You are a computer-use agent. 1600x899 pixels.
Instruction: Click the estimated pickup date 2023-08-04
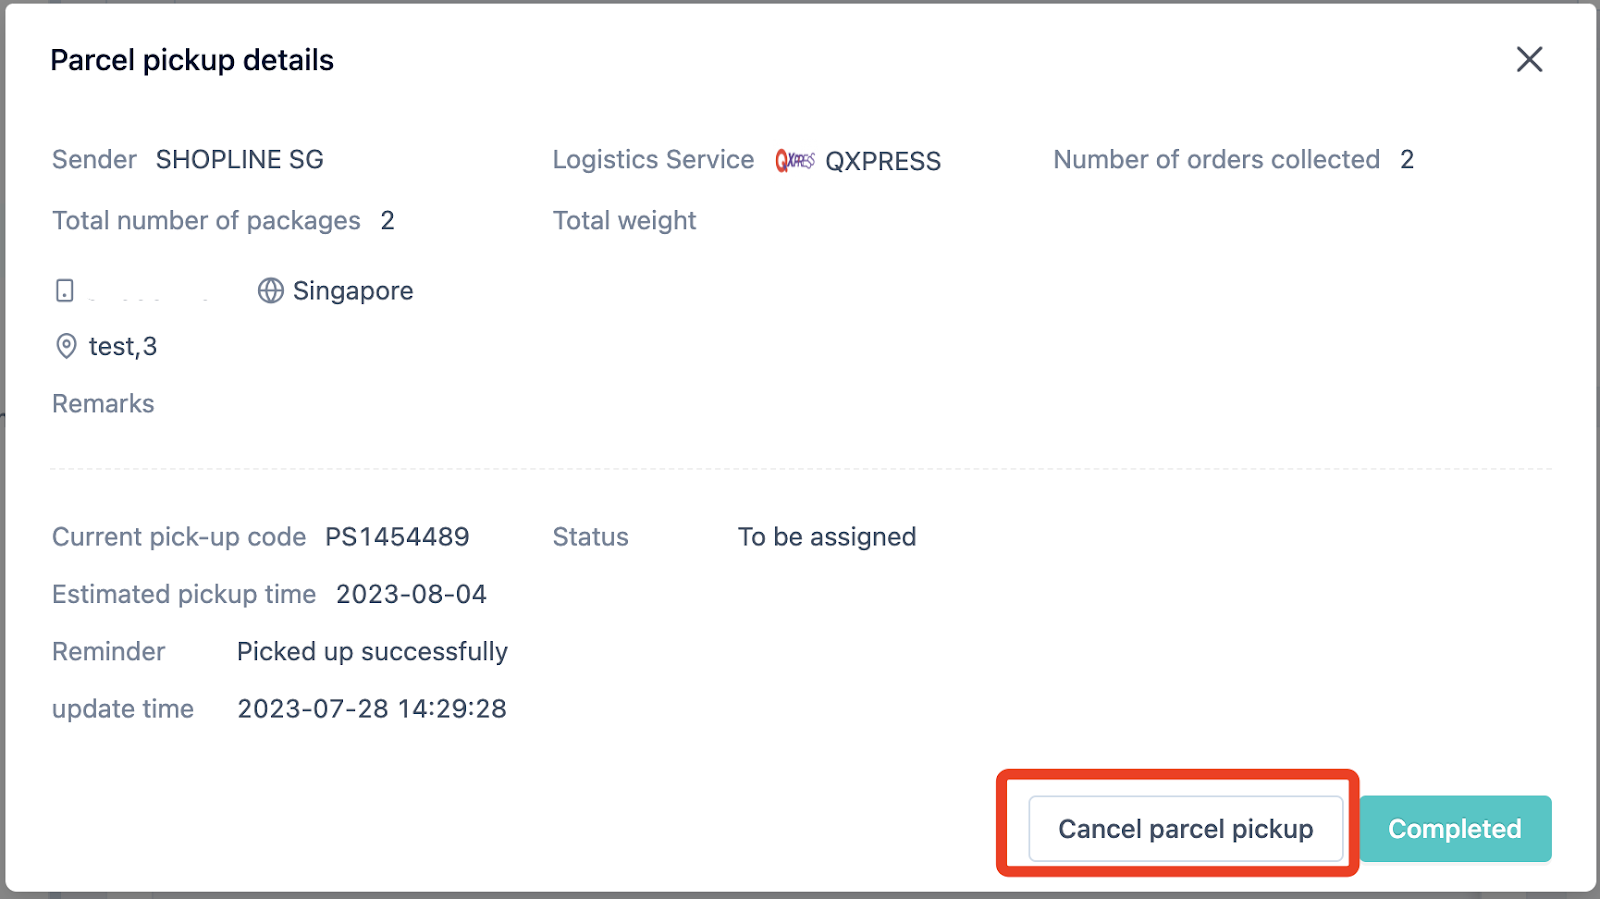[411, 594]
